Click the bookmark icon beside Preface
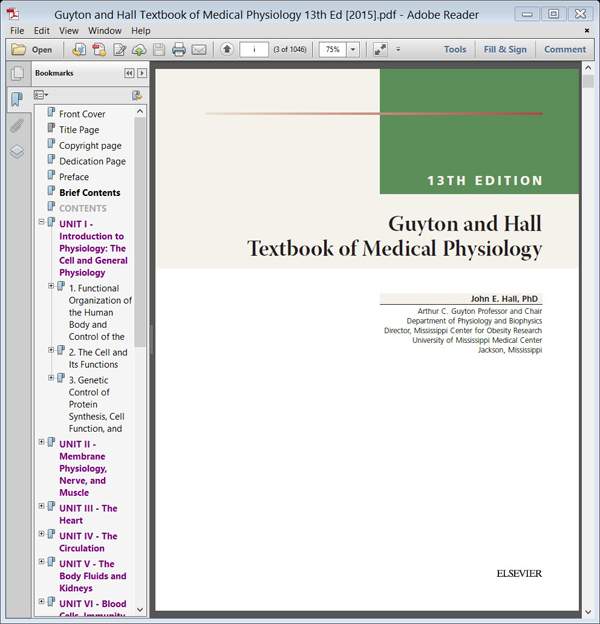Image resolution: width=600 pixels, height=624 pixels. [51, 175]
